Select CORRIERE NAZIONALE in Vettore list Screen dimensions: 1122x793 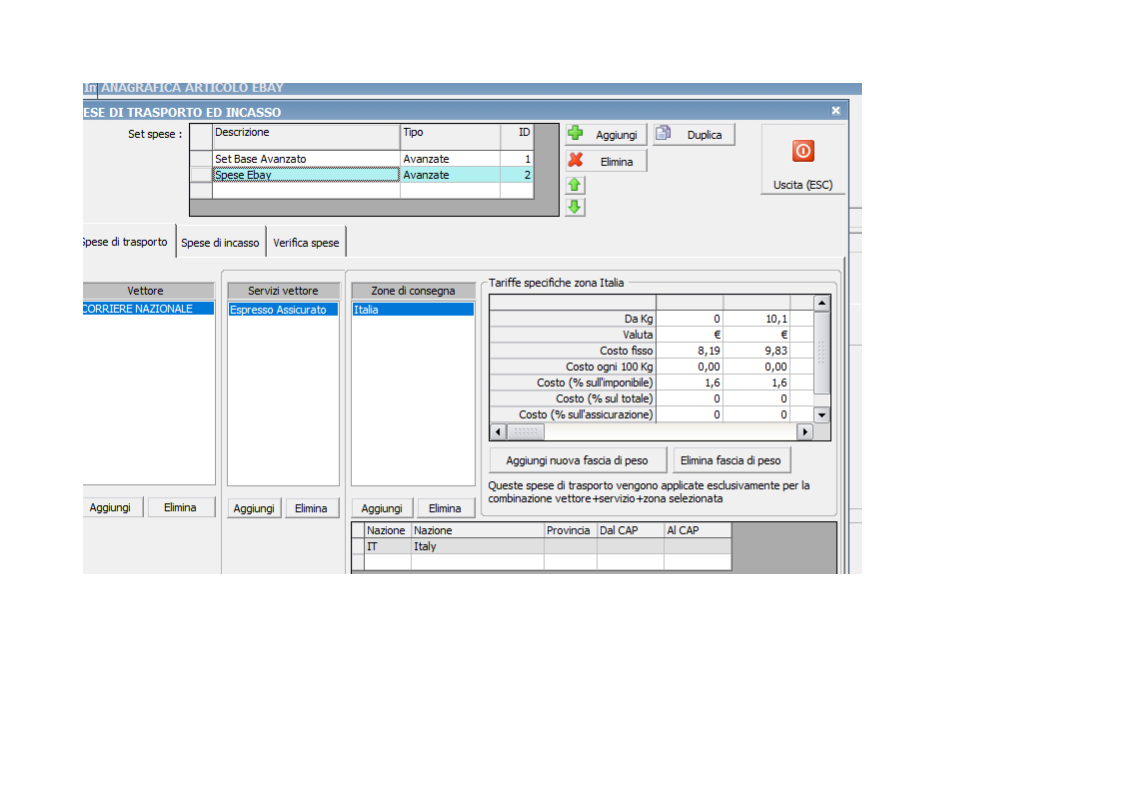[148, 308]
